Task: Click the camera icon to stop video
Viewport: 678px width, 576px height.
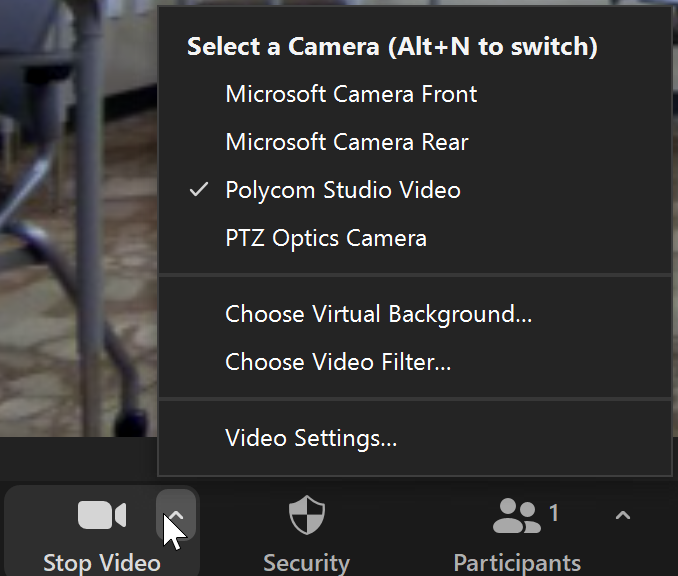Action: click(101, 516)
